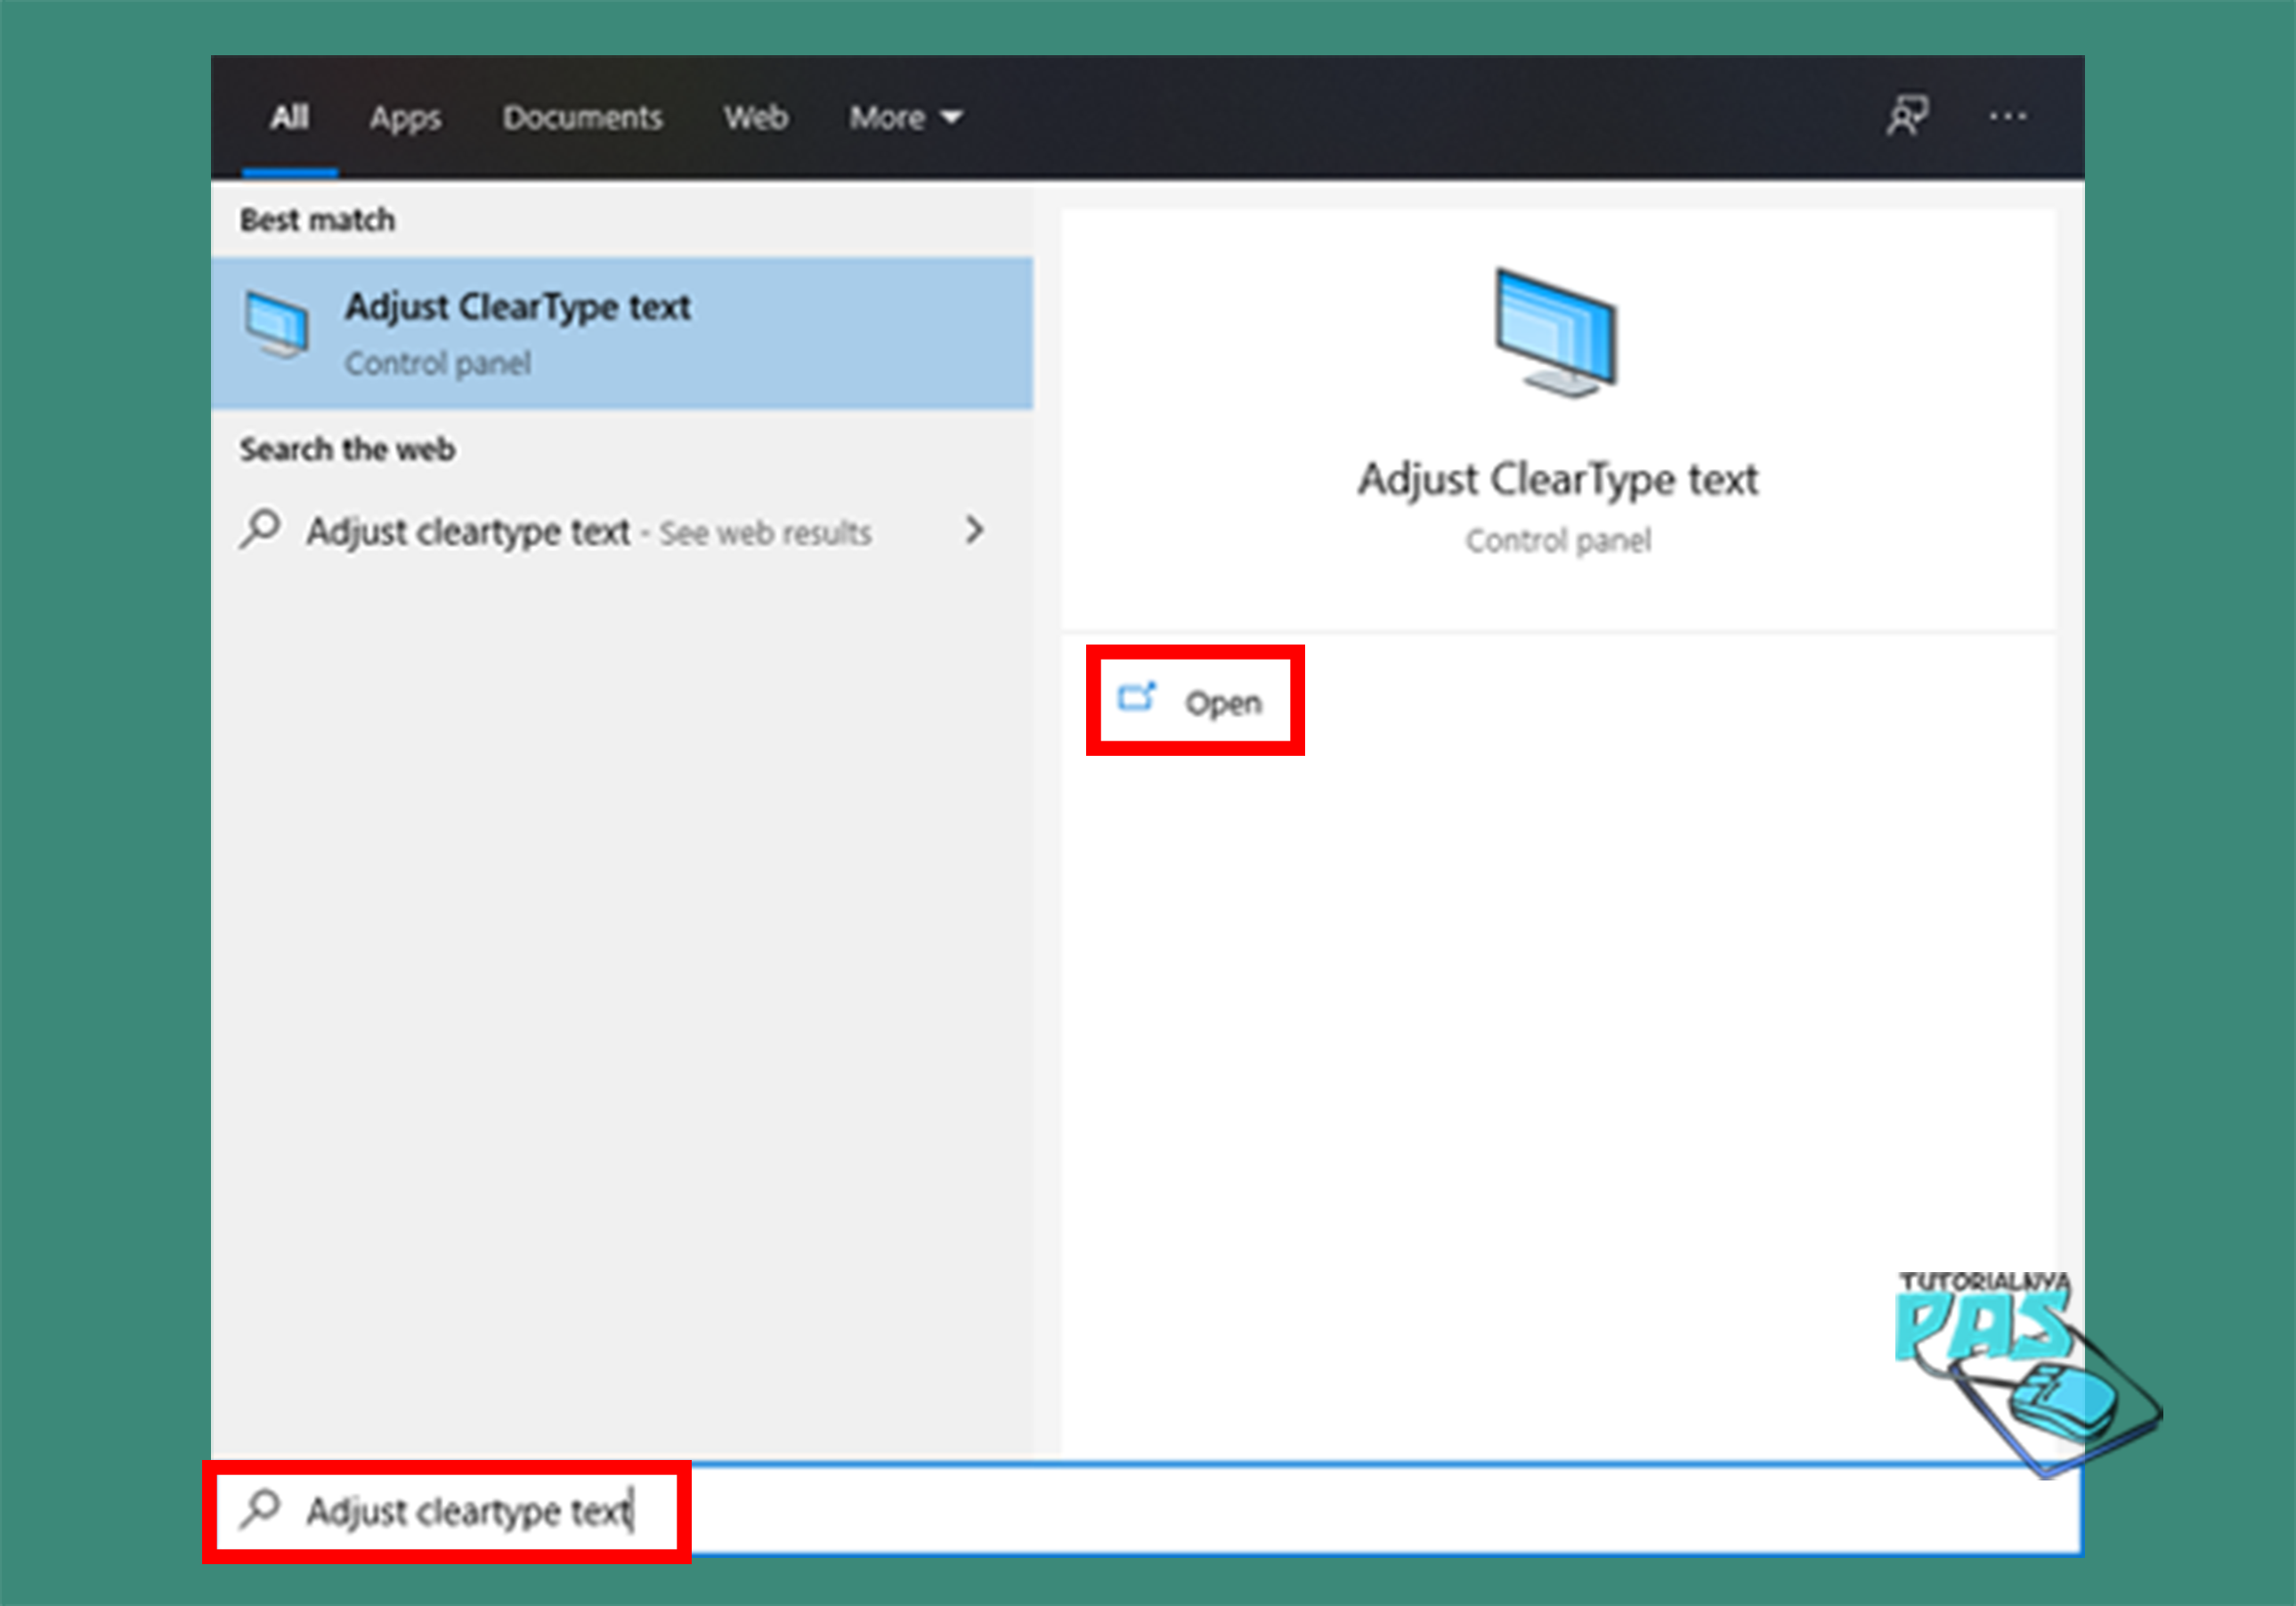Click the Open window icon
The height and width of the screenshot is (1606, 2296).
(1137, 697)
